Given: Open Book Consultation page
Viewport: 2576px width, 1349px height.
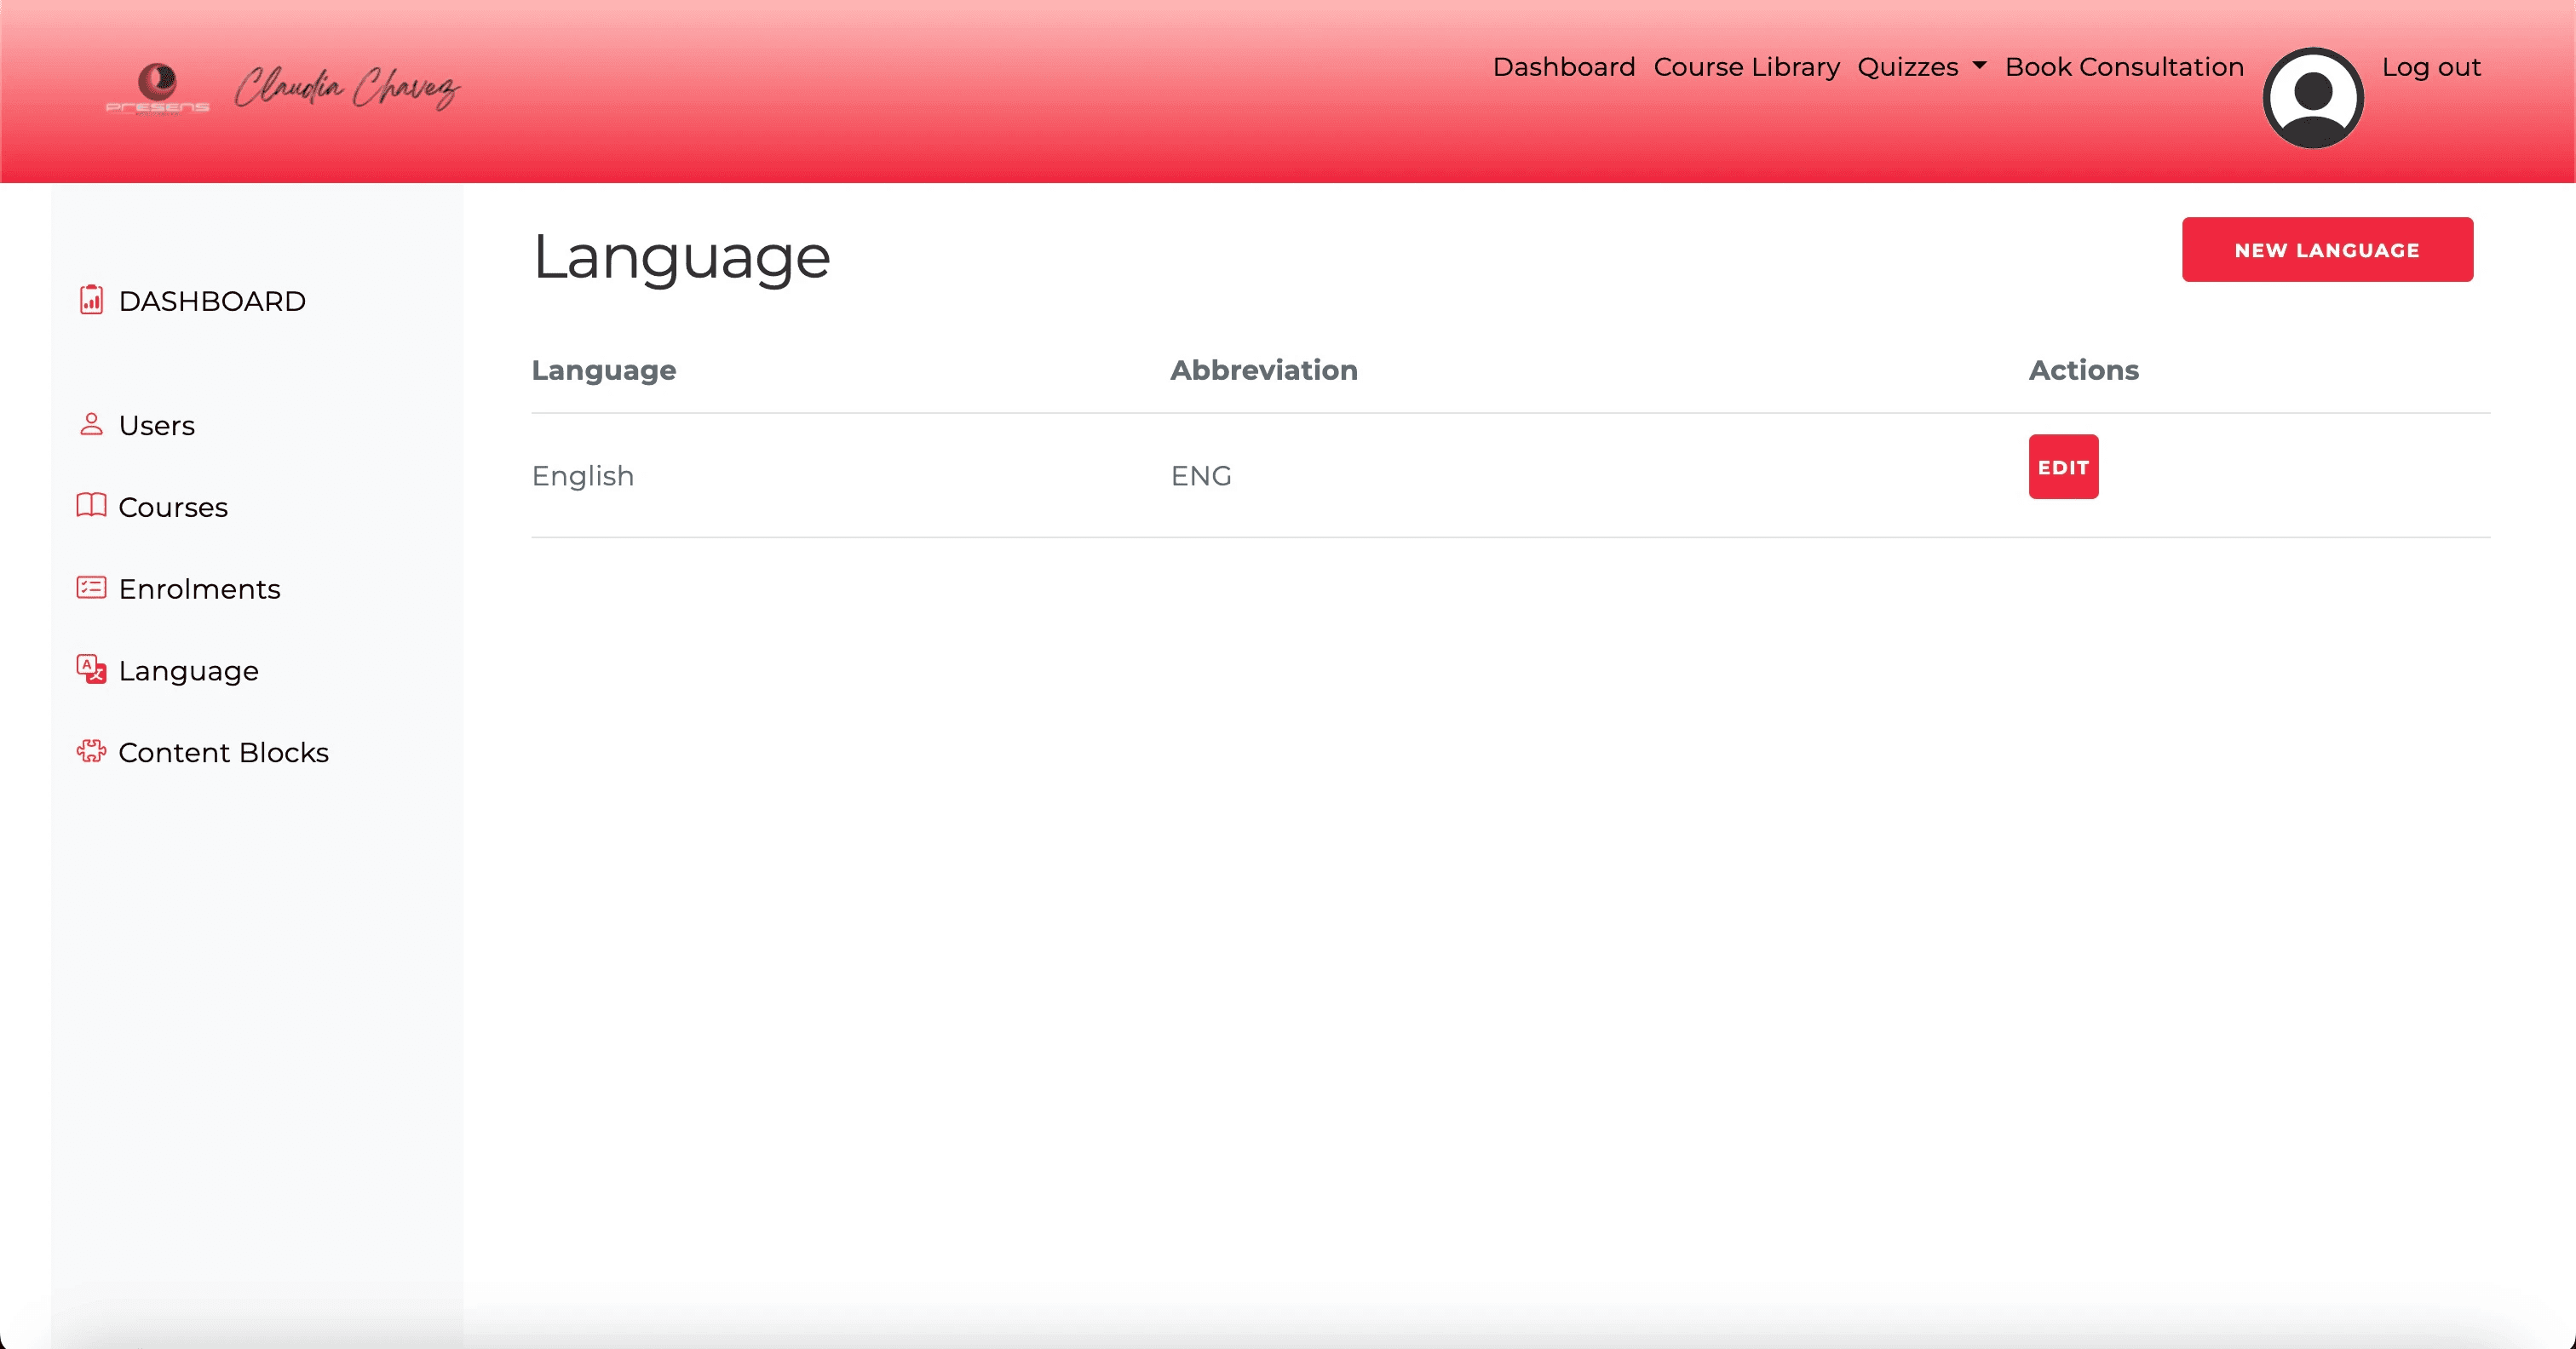Looking at the screenshot, I should tap(2124, 67).
